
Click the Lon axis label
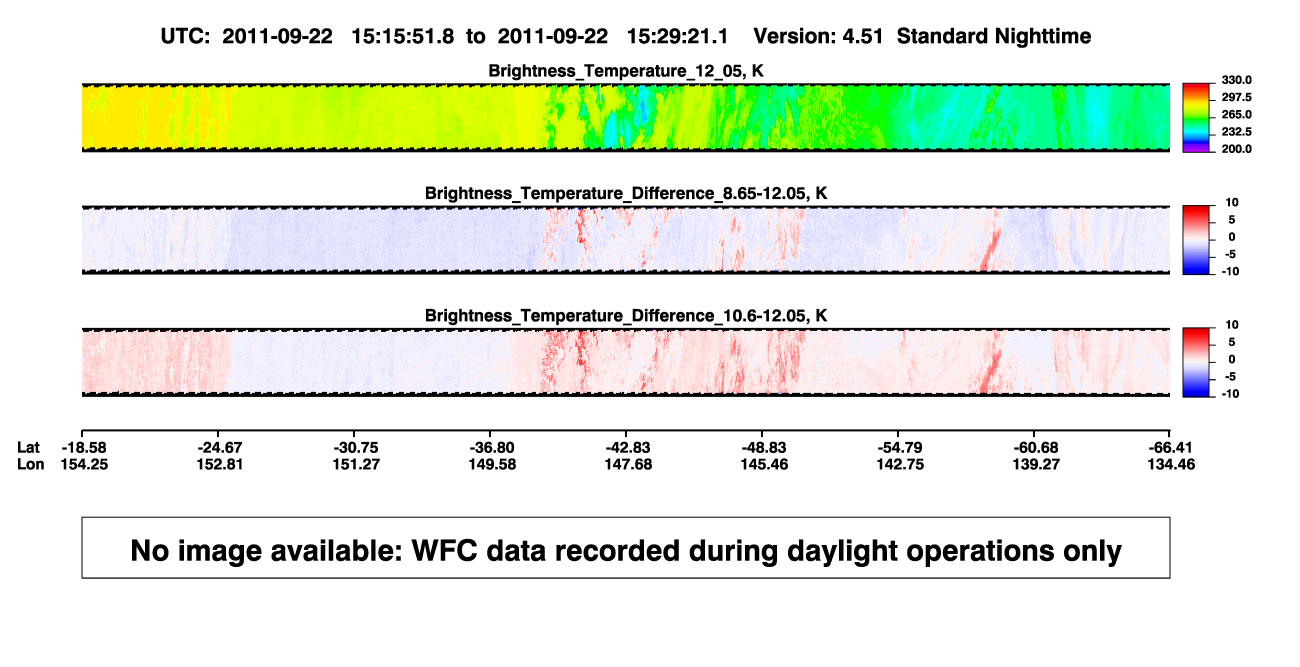(x=31, y=464)
